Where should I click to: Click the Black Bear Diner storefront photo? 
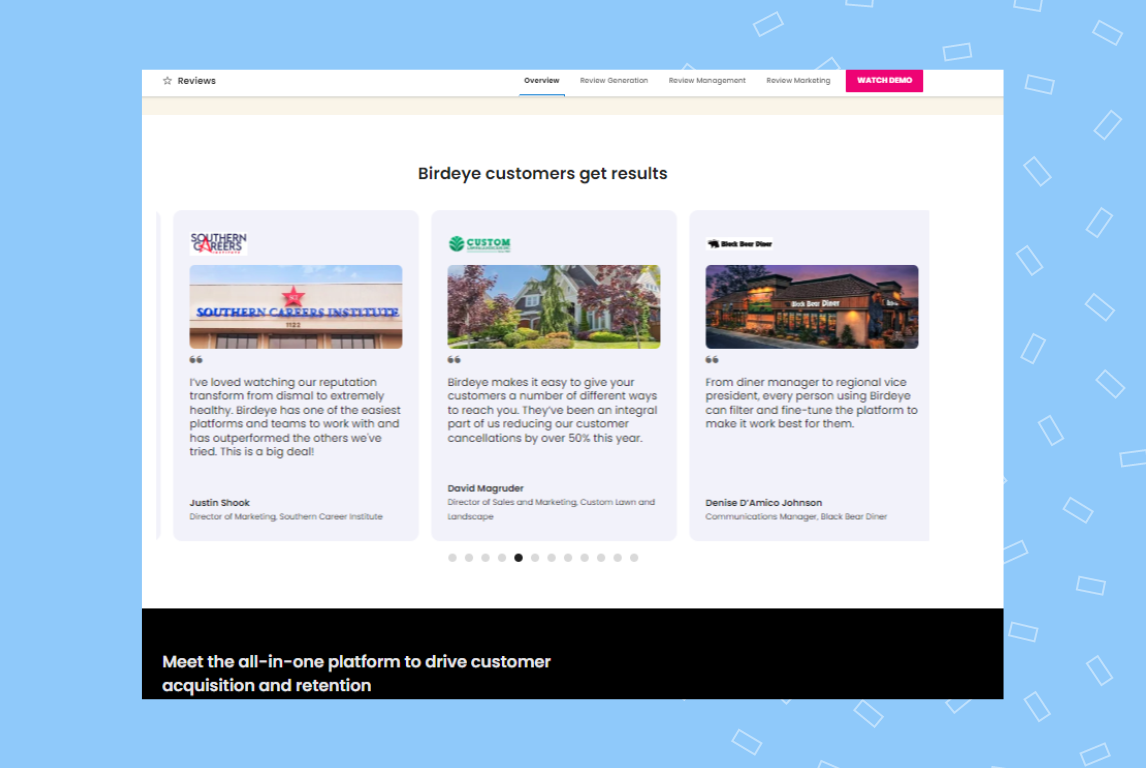tap(811, 307)
